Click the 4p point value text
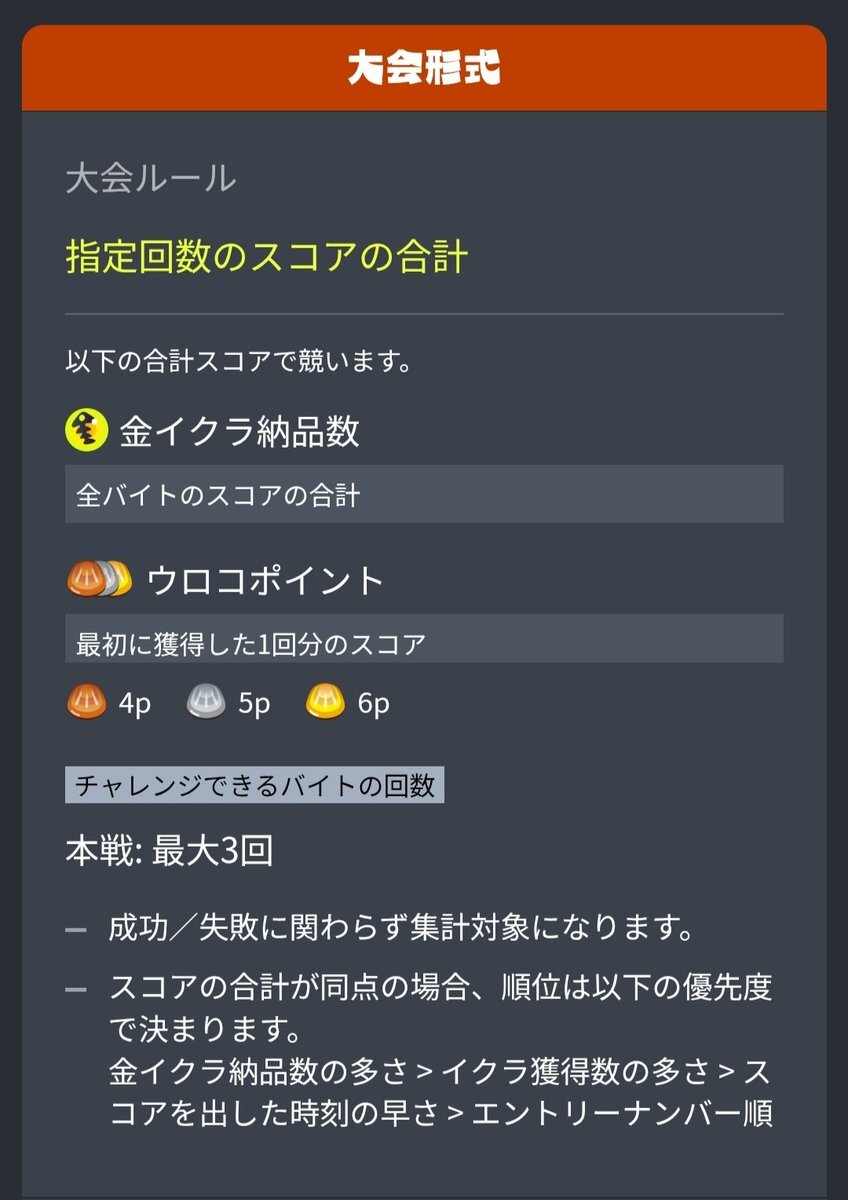This screenshot has width=848, height=1200. 135,704
